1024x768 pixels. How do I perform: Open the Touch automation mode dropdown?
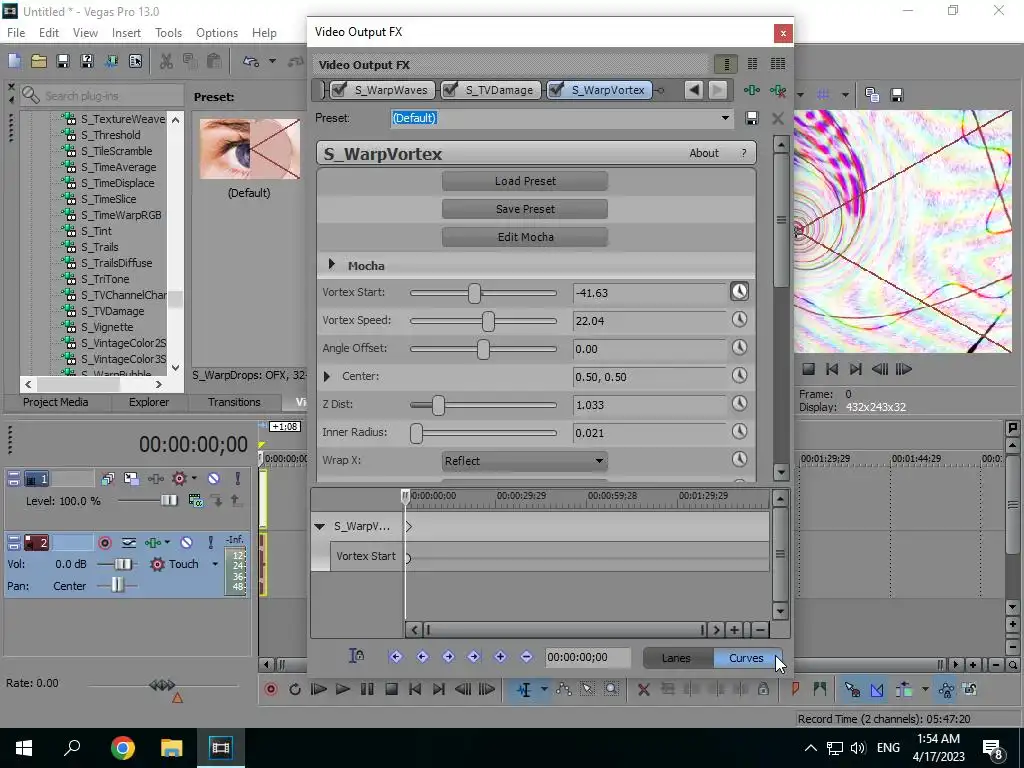[215, 564]
